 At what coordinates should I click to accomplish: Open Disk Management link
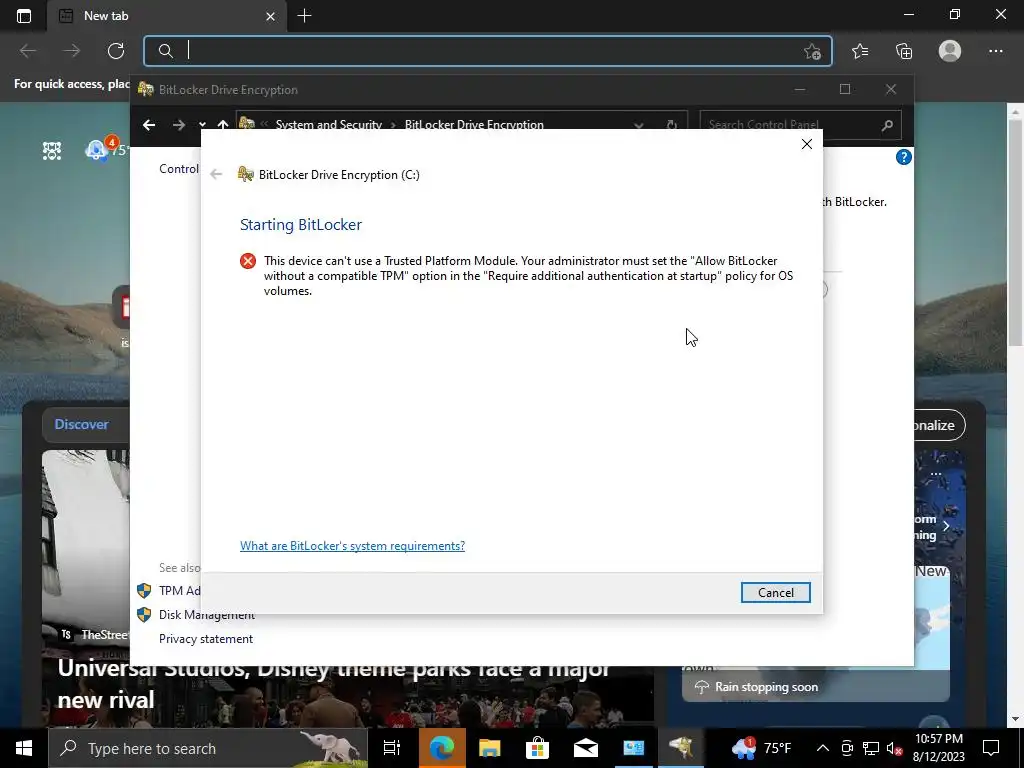coord(206,615)
